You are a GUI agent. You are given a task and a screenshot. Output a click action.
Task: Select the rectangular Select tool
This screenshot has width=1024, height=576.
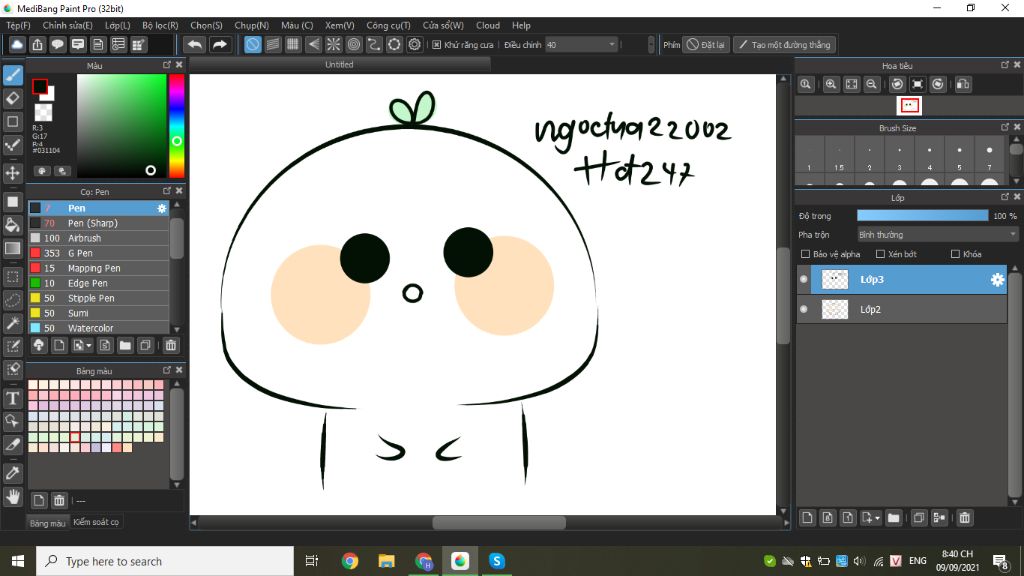13,277
